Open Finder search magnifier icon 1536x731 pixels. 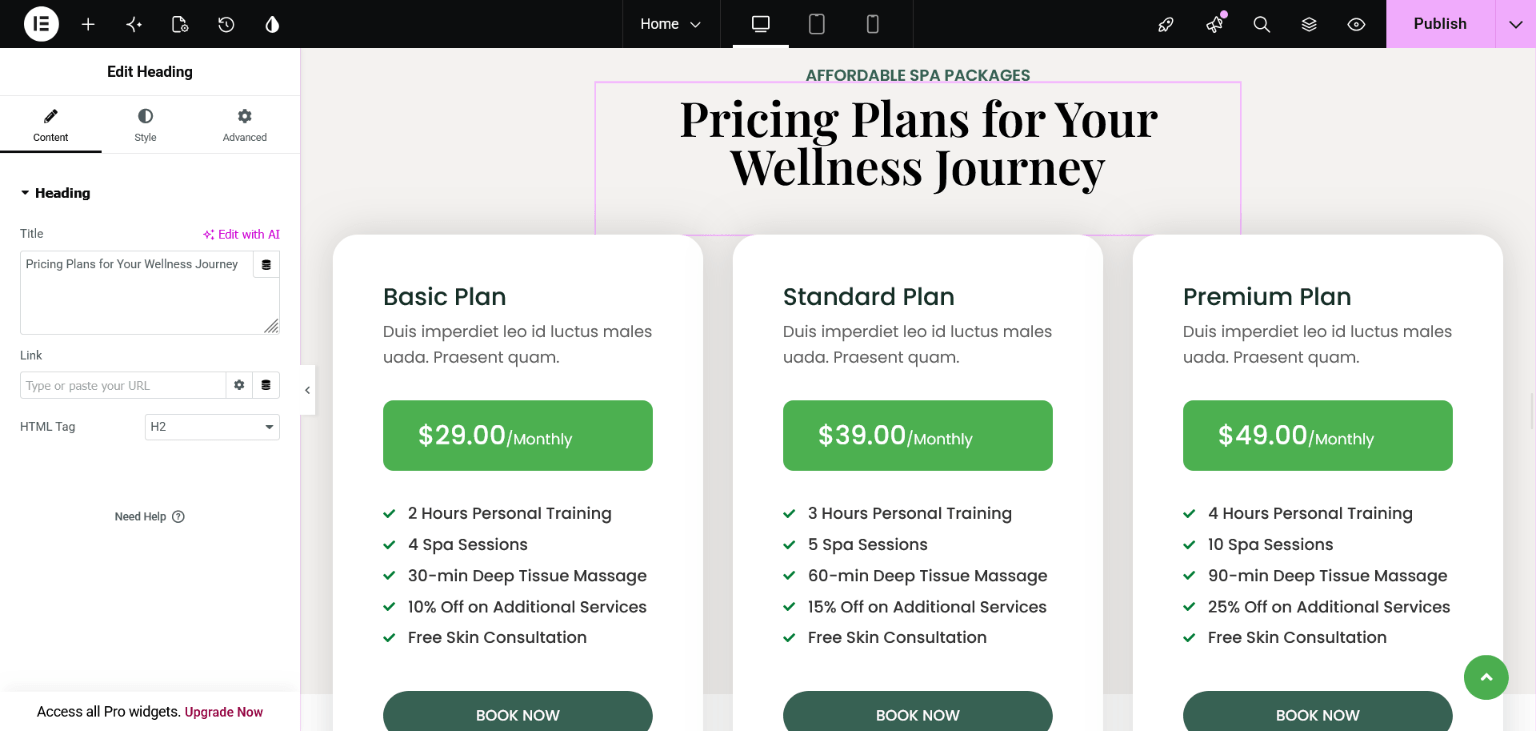pyautogui.click(x=1262, y=24)
